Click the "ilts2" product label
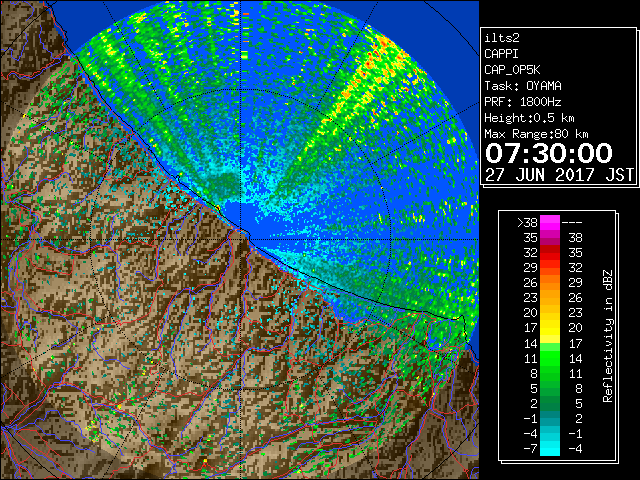 click(x=502, y=38)
